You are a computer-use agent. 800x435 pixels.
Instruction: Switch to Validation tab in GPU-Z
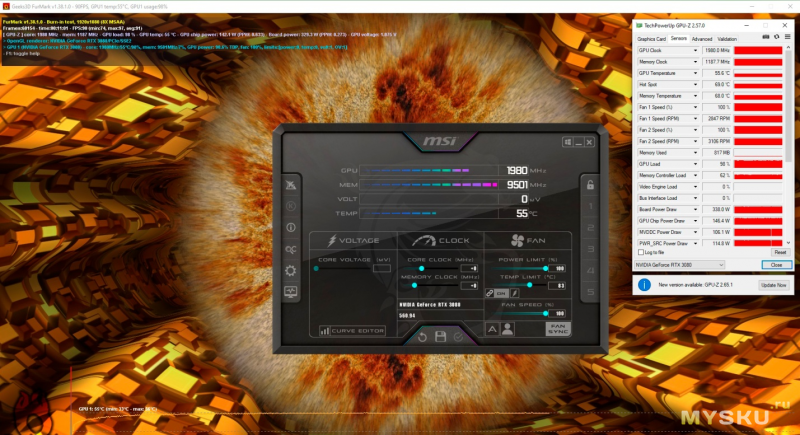click(727, 39)
